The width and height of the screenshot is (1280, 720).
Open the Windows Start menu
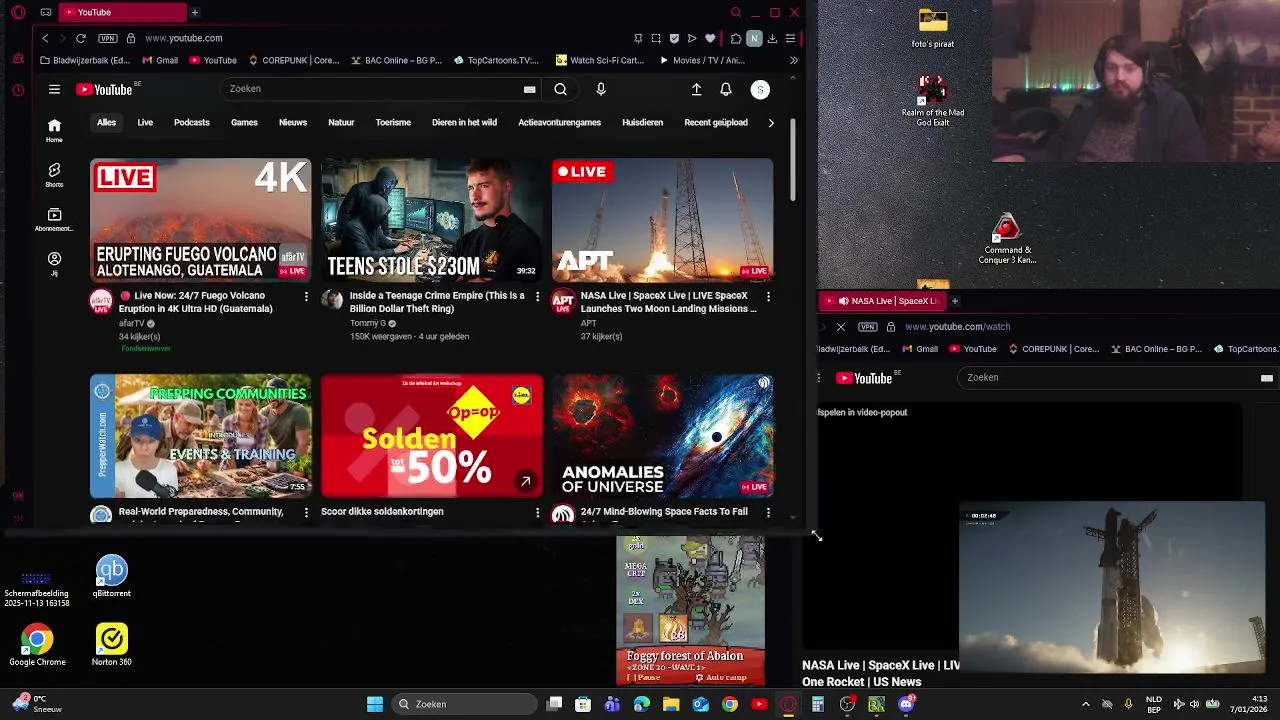375,704
